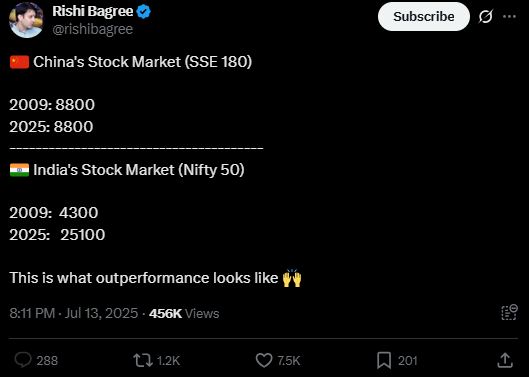Viewport: 529px width, 377px height.
Task: Click Rishi Bagree's profile picture
Action: point(26,20)
